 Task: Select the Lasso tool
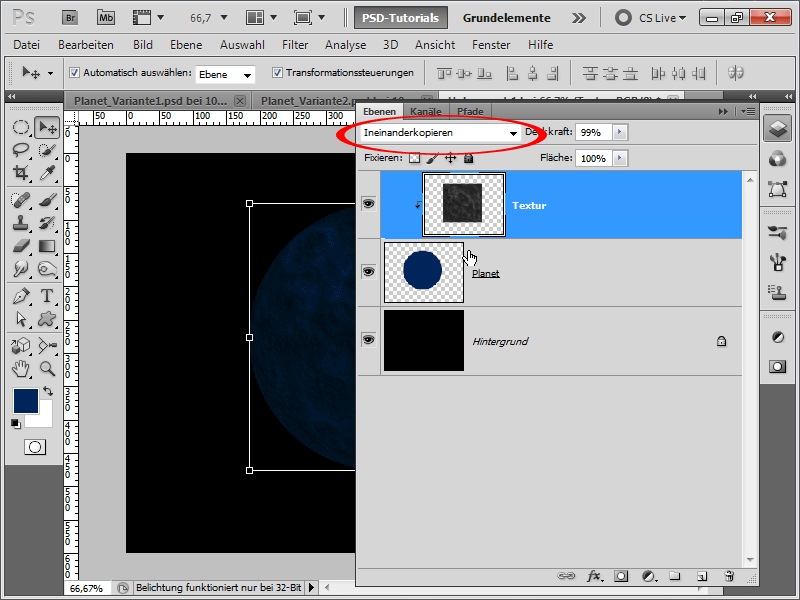(x=20, y=149)
